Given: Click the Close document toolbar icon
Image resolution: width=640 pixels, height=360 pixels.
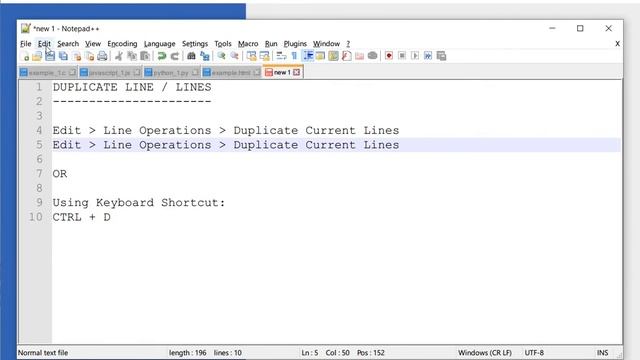Looking at the screenshot, I should 76,56.
